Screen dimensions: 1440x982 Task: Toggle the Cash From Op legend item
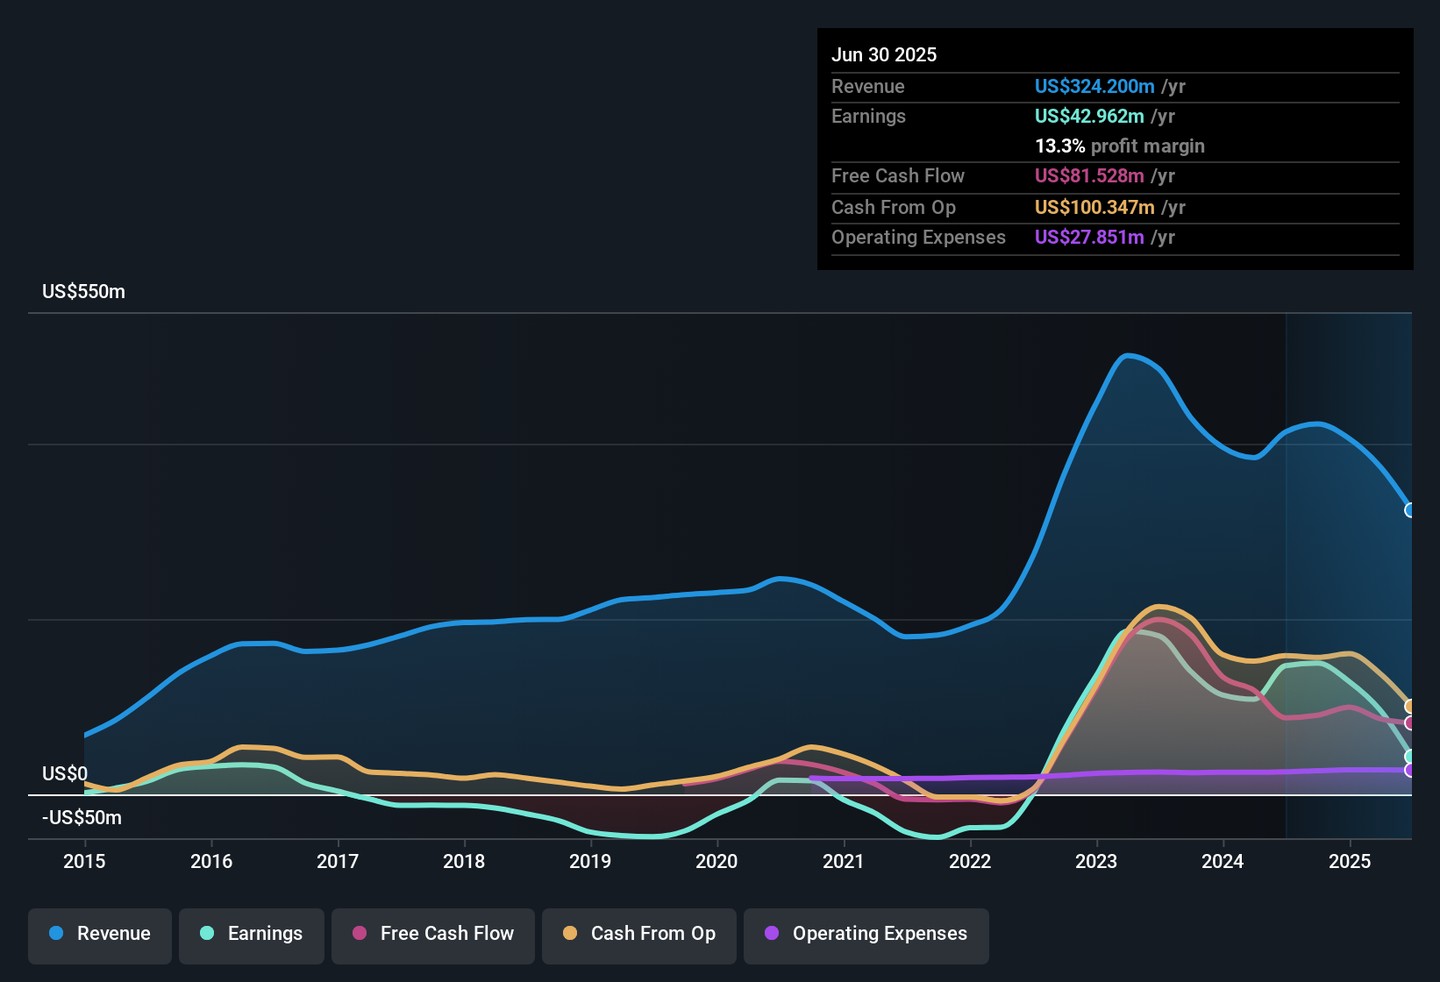(x=639, y=934)
